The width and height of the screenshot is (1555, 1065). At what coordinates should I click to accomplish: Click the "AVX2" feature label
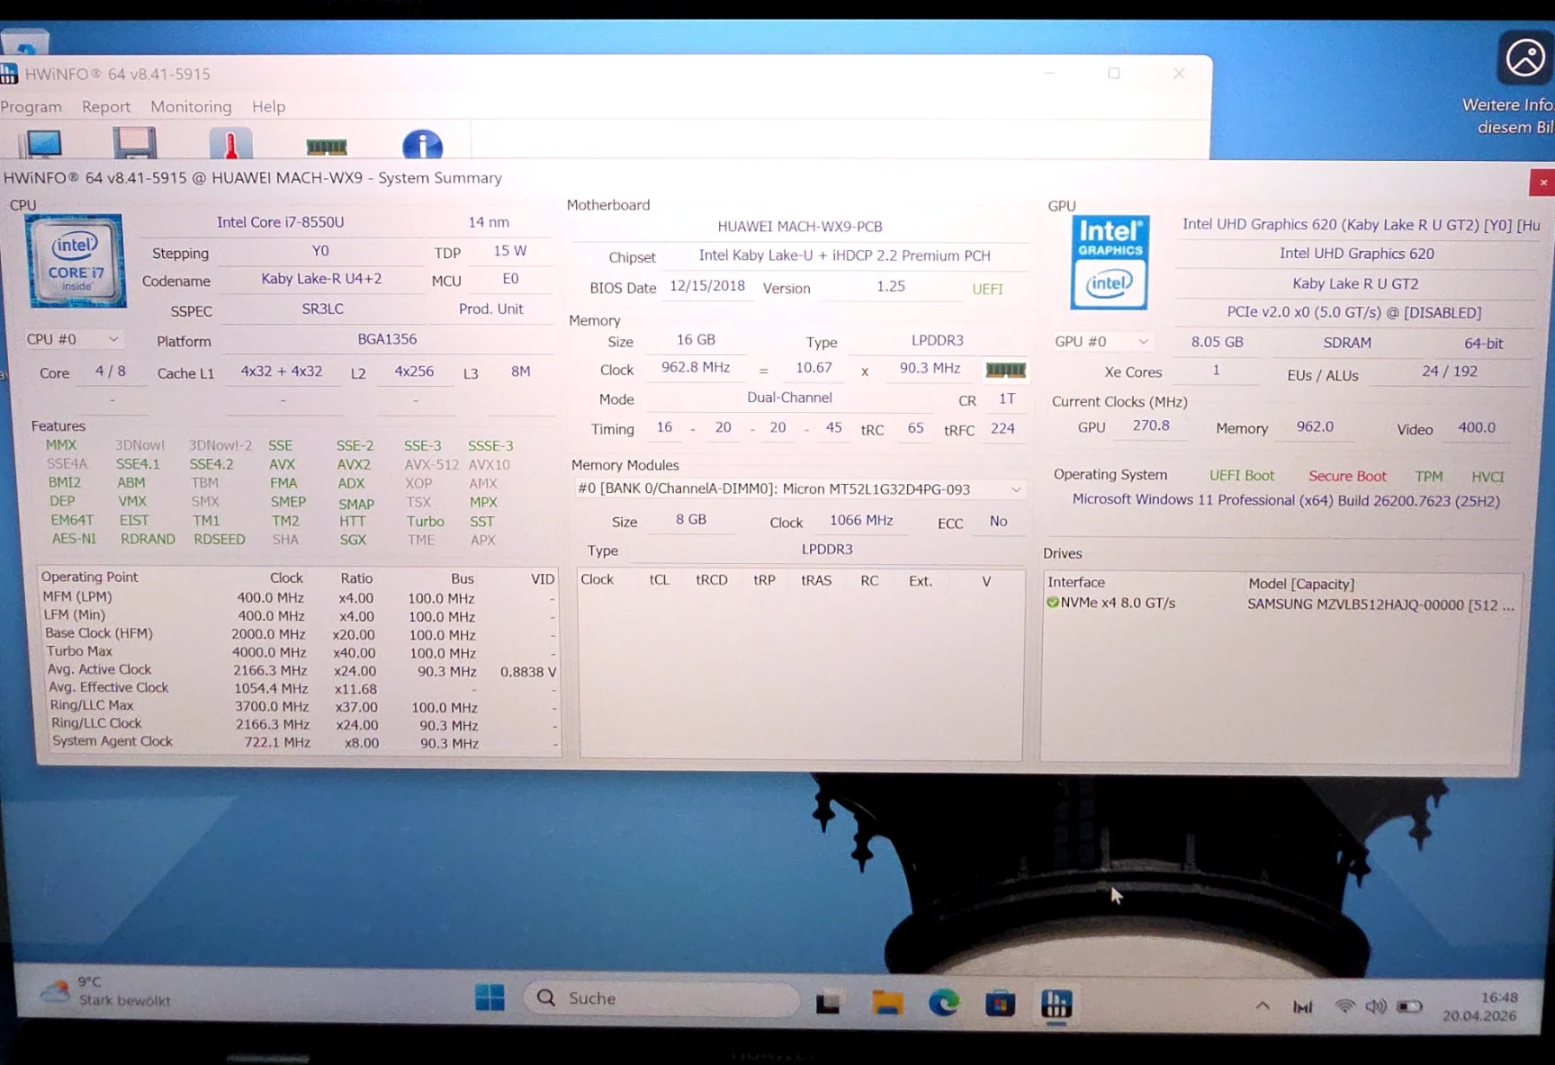(353, 465)
